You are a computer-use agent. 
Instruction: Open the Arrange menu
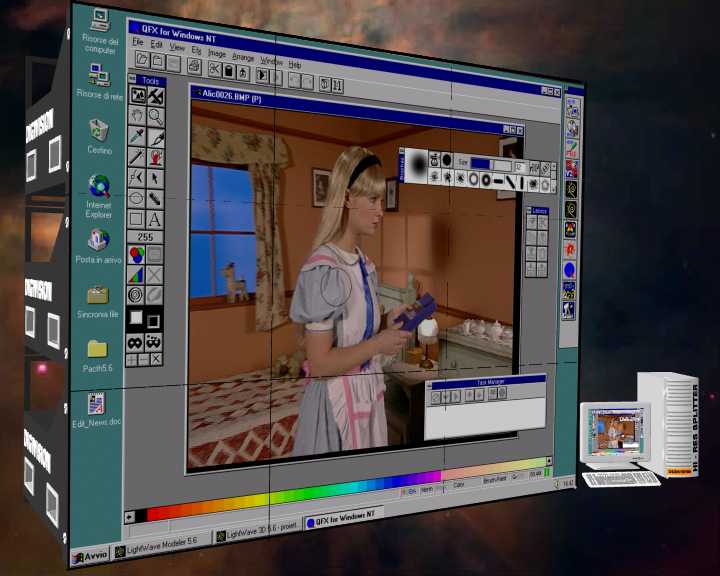tap(243, 57)
